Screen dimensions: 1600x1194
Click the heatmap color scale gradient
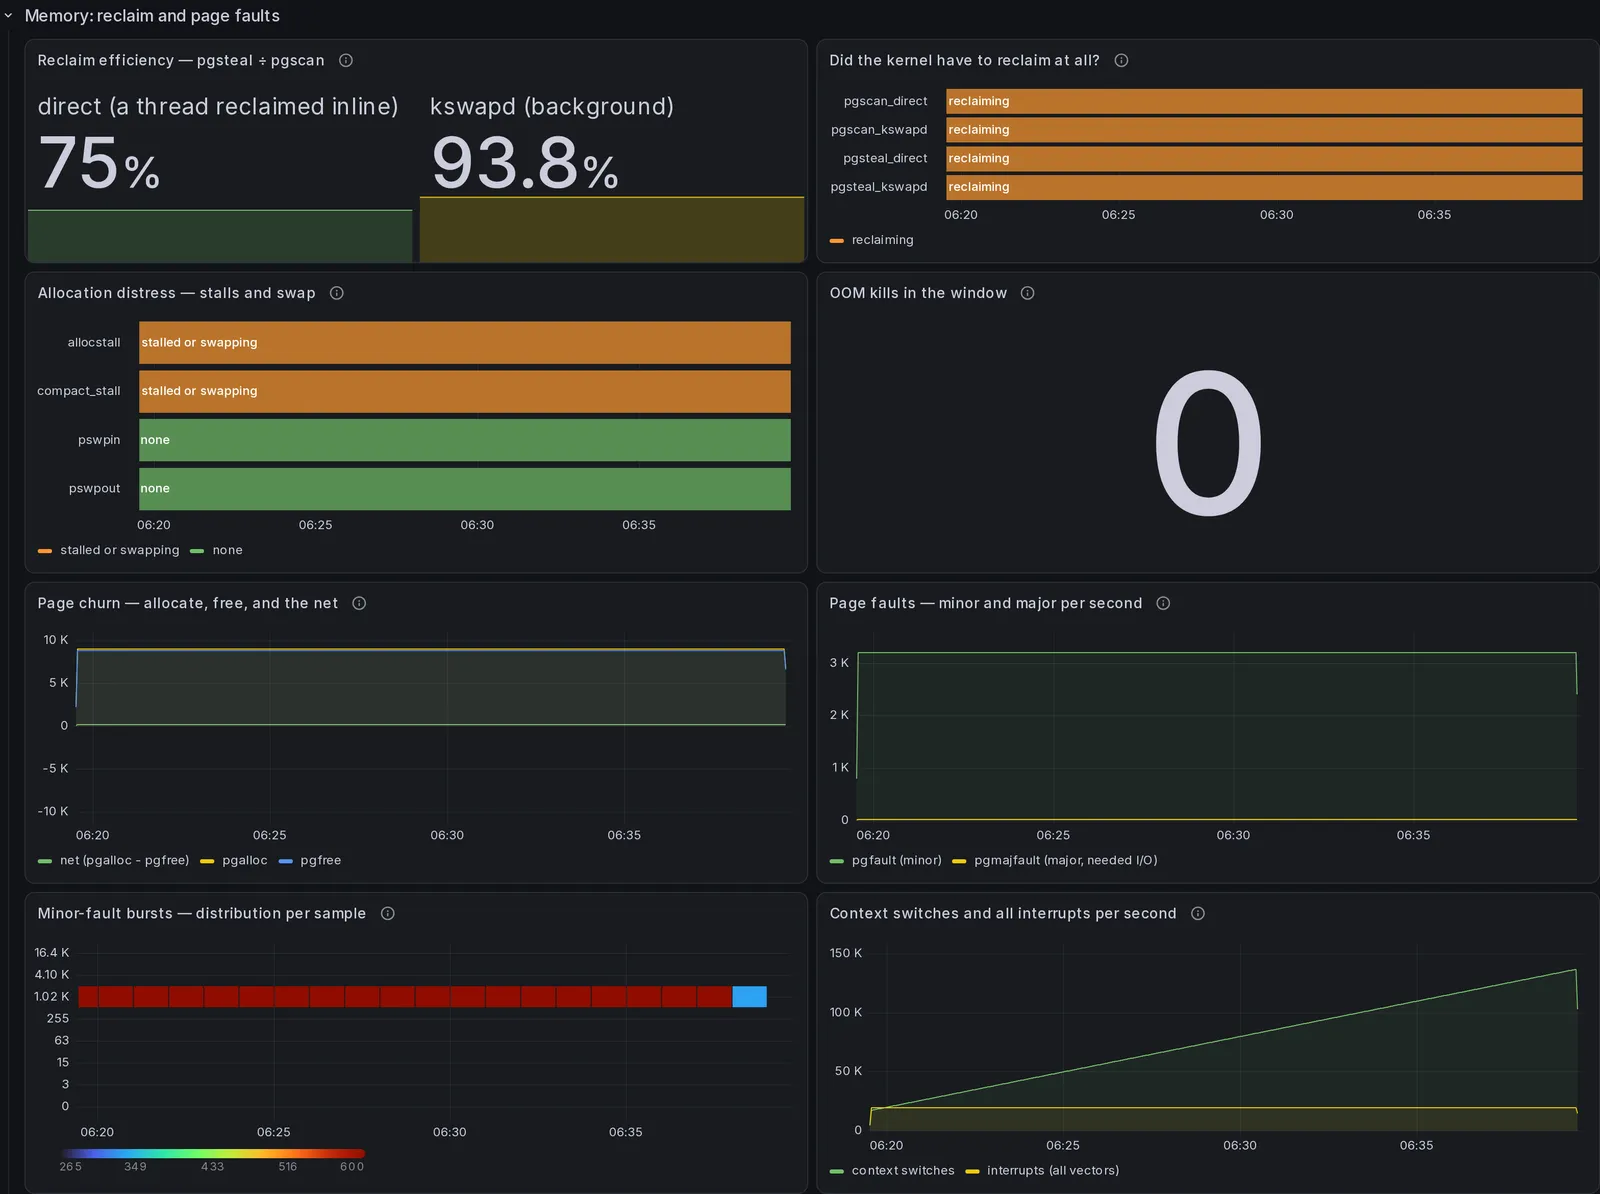click(212, 1153)
